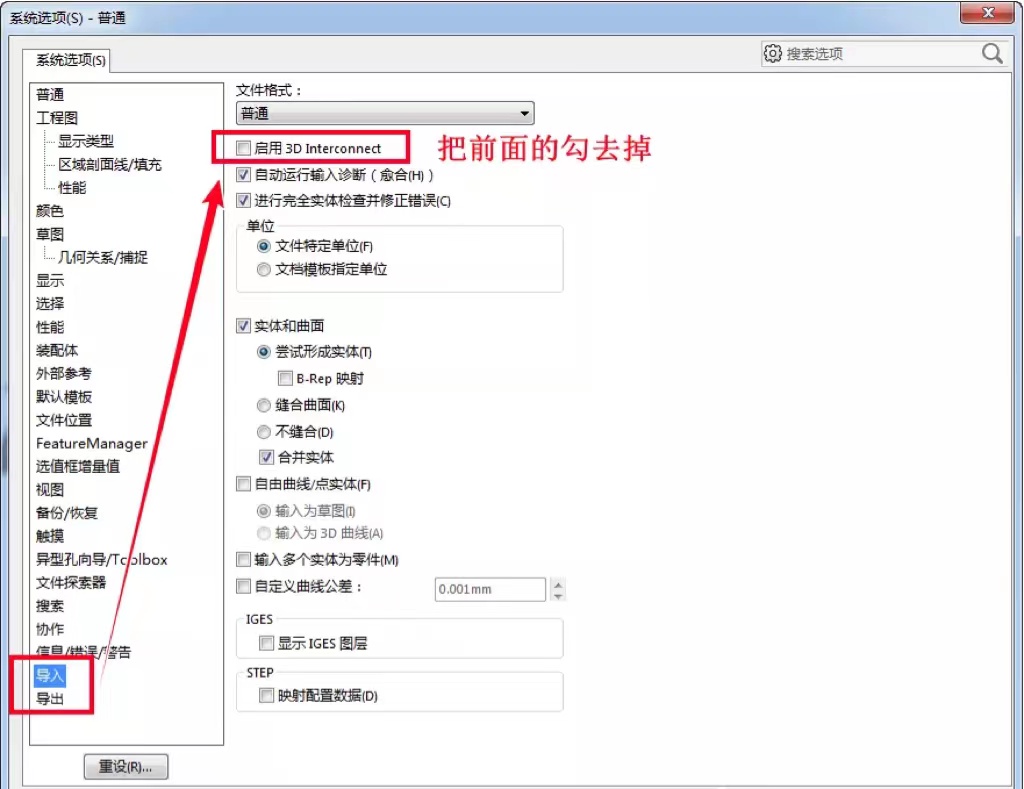Select 普通 in options tree
Screen dimensions: 1024x789
(x=50, y=95)
